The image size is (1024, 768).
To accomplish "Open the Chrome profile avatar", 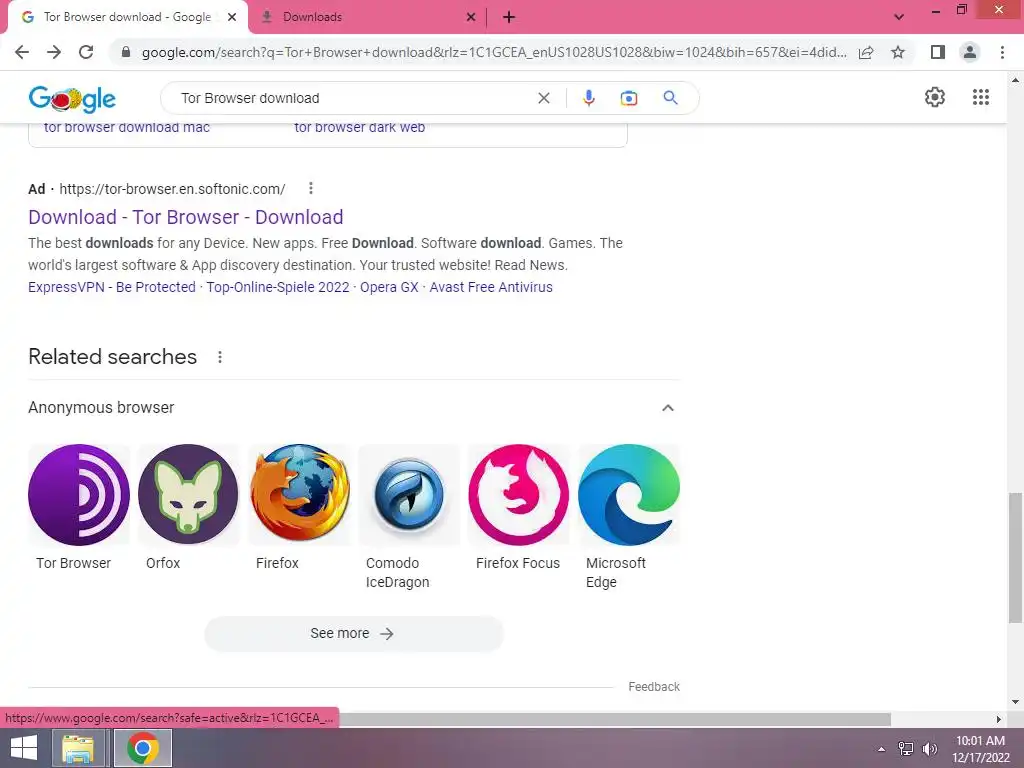I will pos(970,52).
